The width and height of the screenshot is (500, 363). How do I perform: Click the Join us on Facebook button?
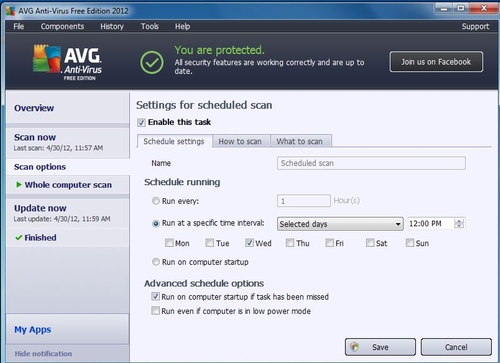point(436,62)
